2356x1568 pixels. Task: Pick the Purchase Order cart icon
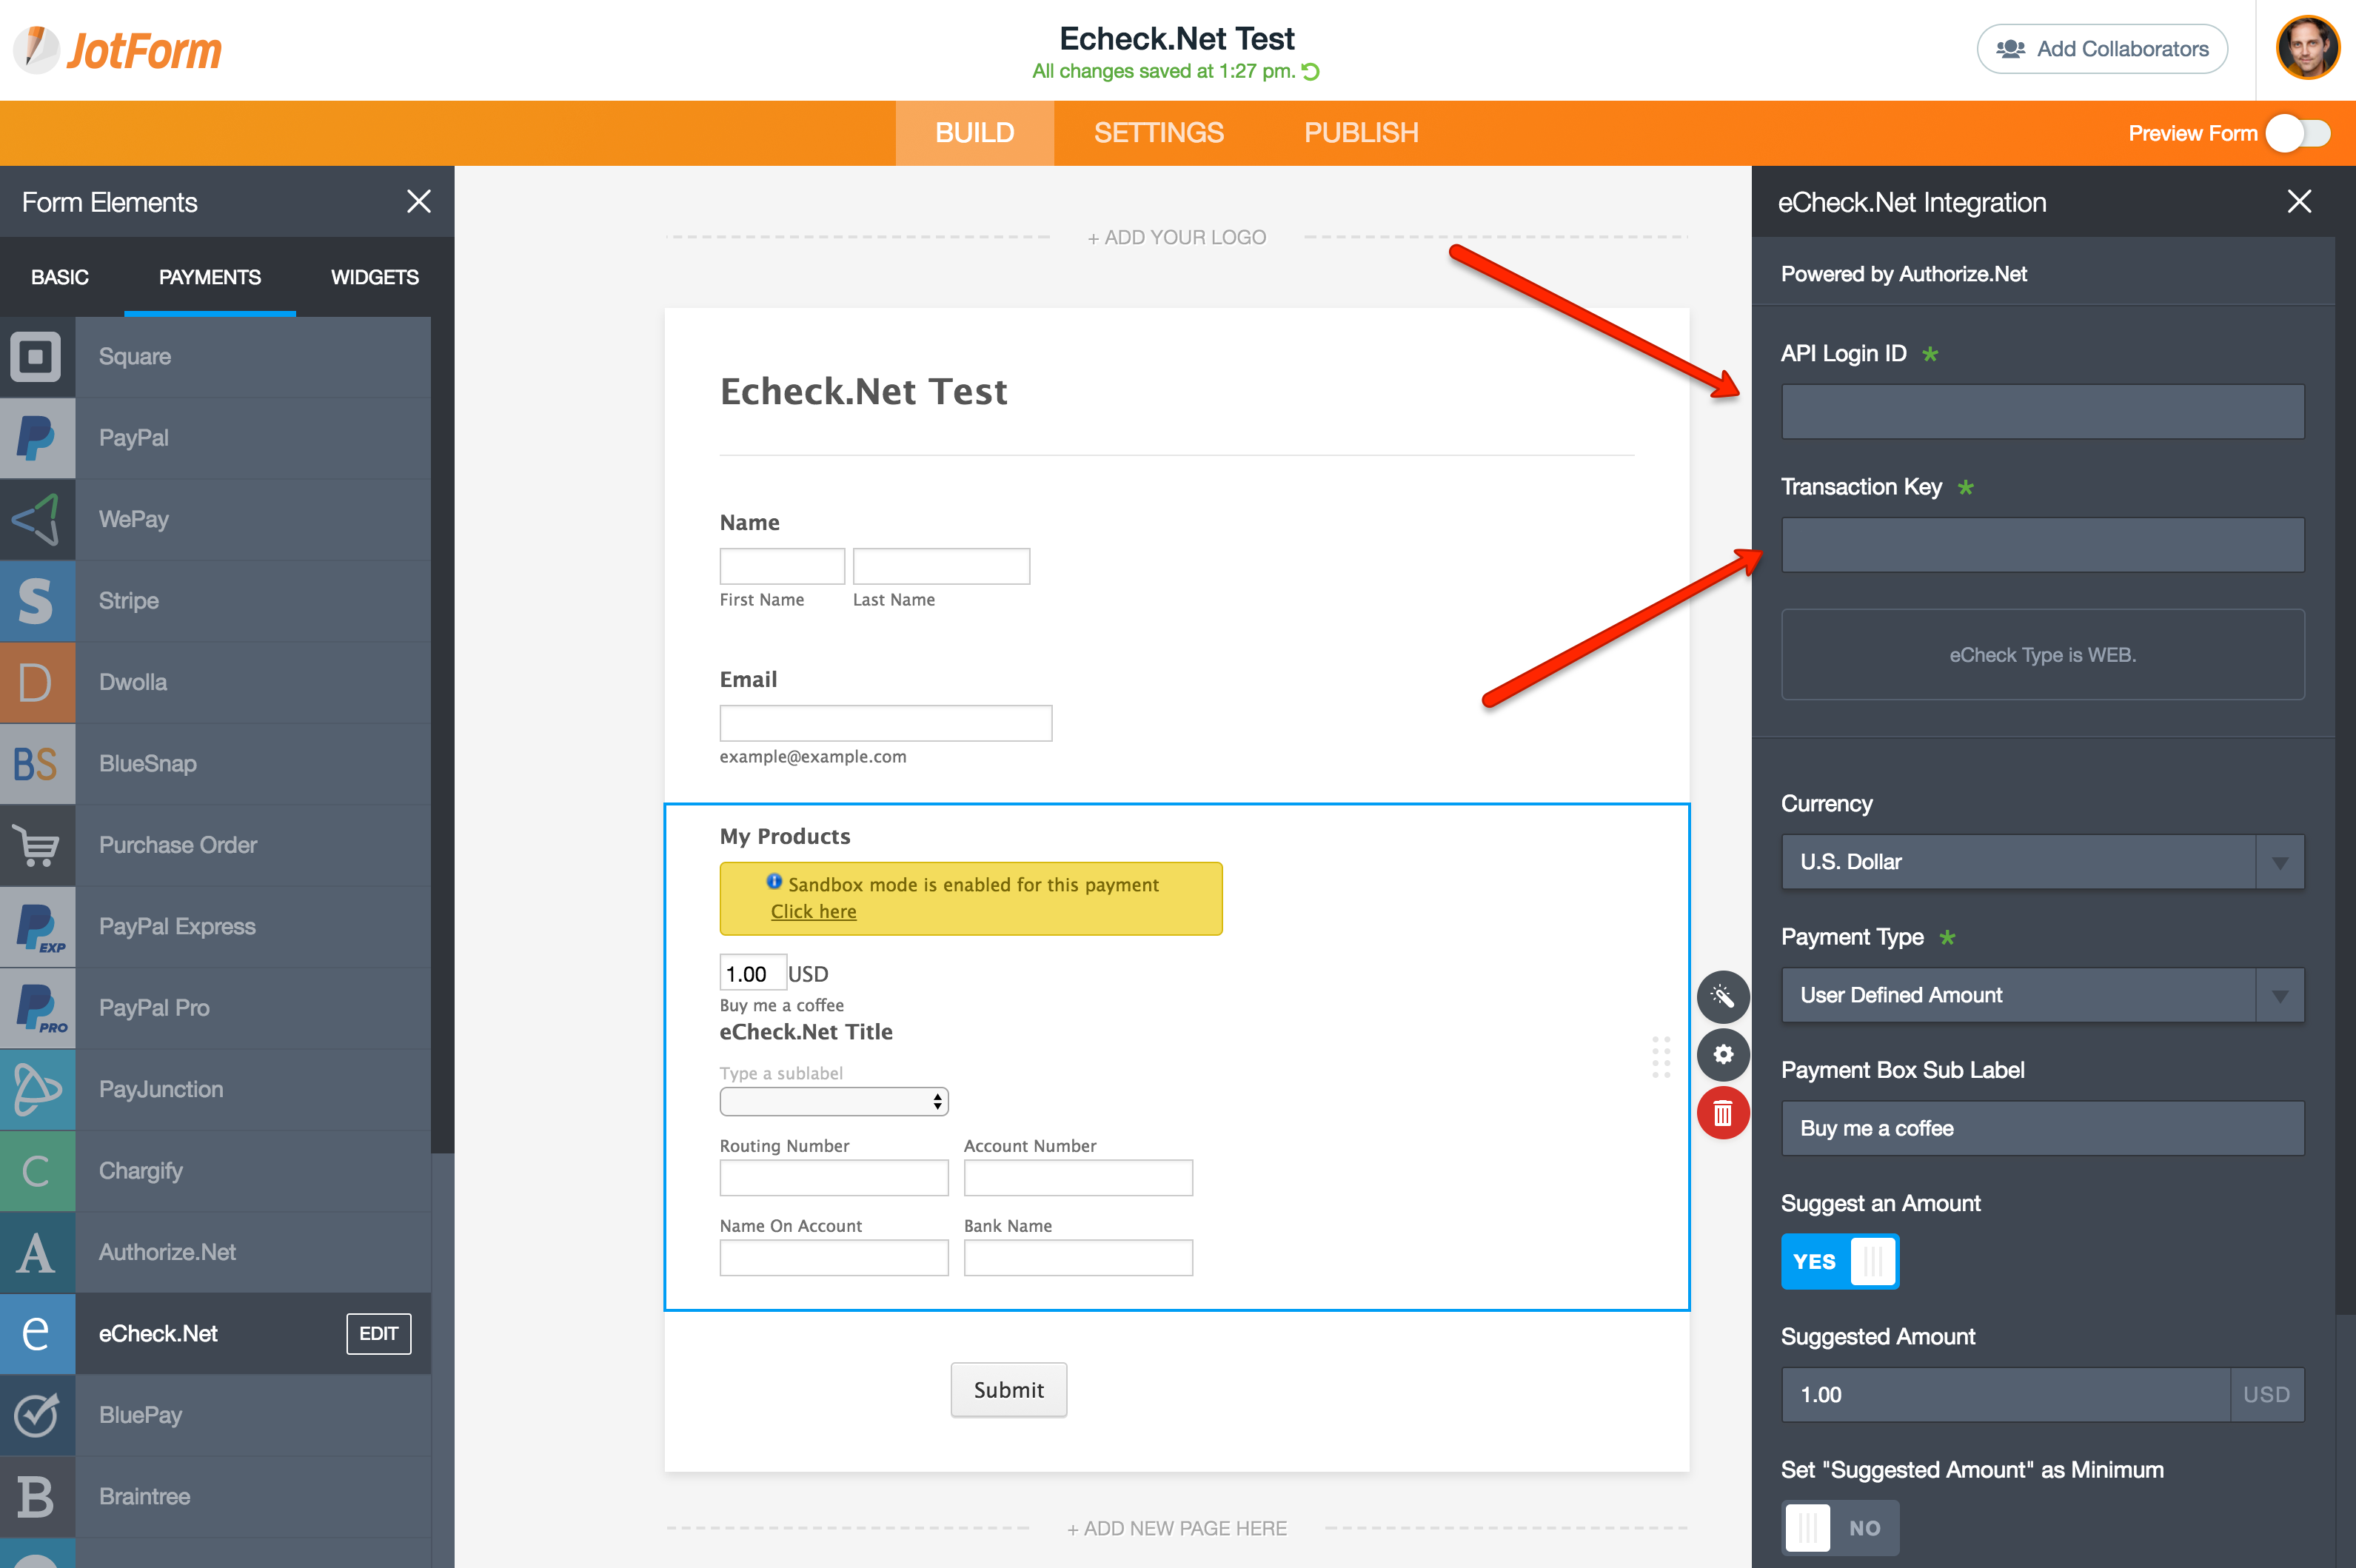[37, 846]
